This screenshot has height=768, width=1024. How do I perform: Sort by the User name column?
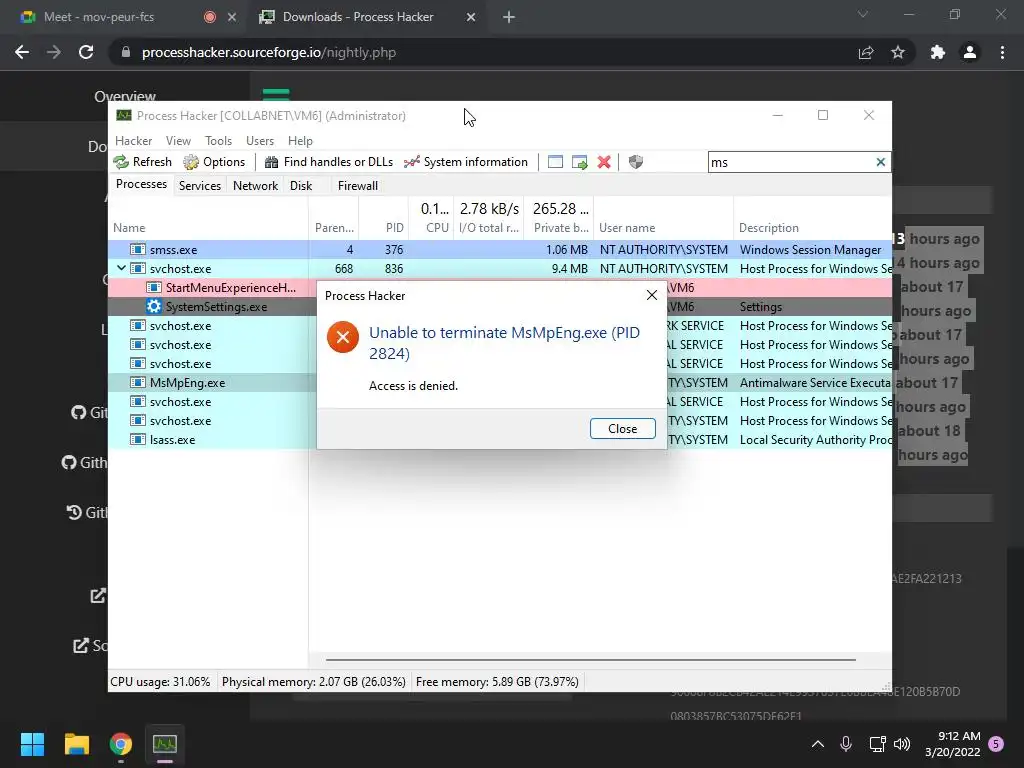click(664, 218)
